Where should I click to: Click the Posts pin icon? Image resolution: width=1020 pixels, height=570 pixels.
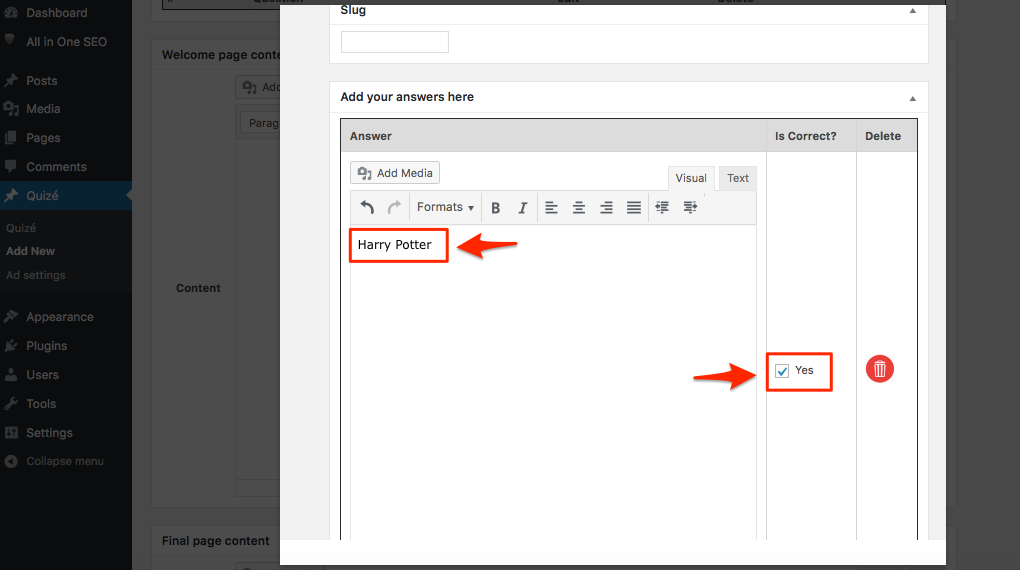(10, 81)
